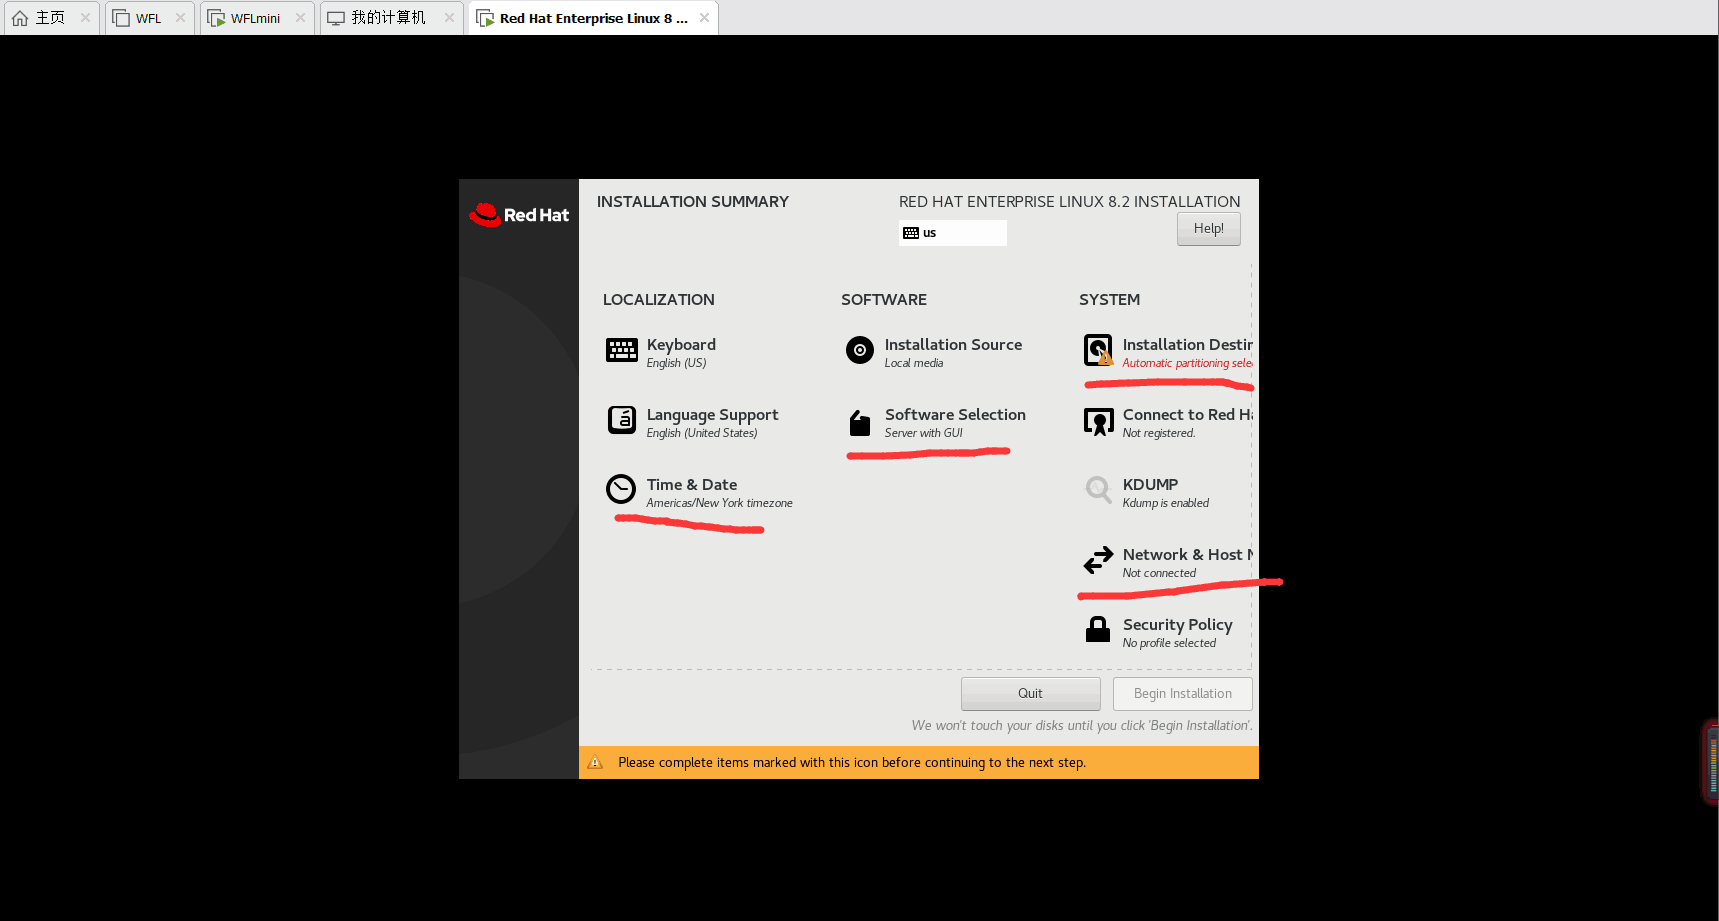The height and width of the screenshot is (921, 1719).
Task: Click the 'English (United States)' text
Action: click(x=701, y=433)
